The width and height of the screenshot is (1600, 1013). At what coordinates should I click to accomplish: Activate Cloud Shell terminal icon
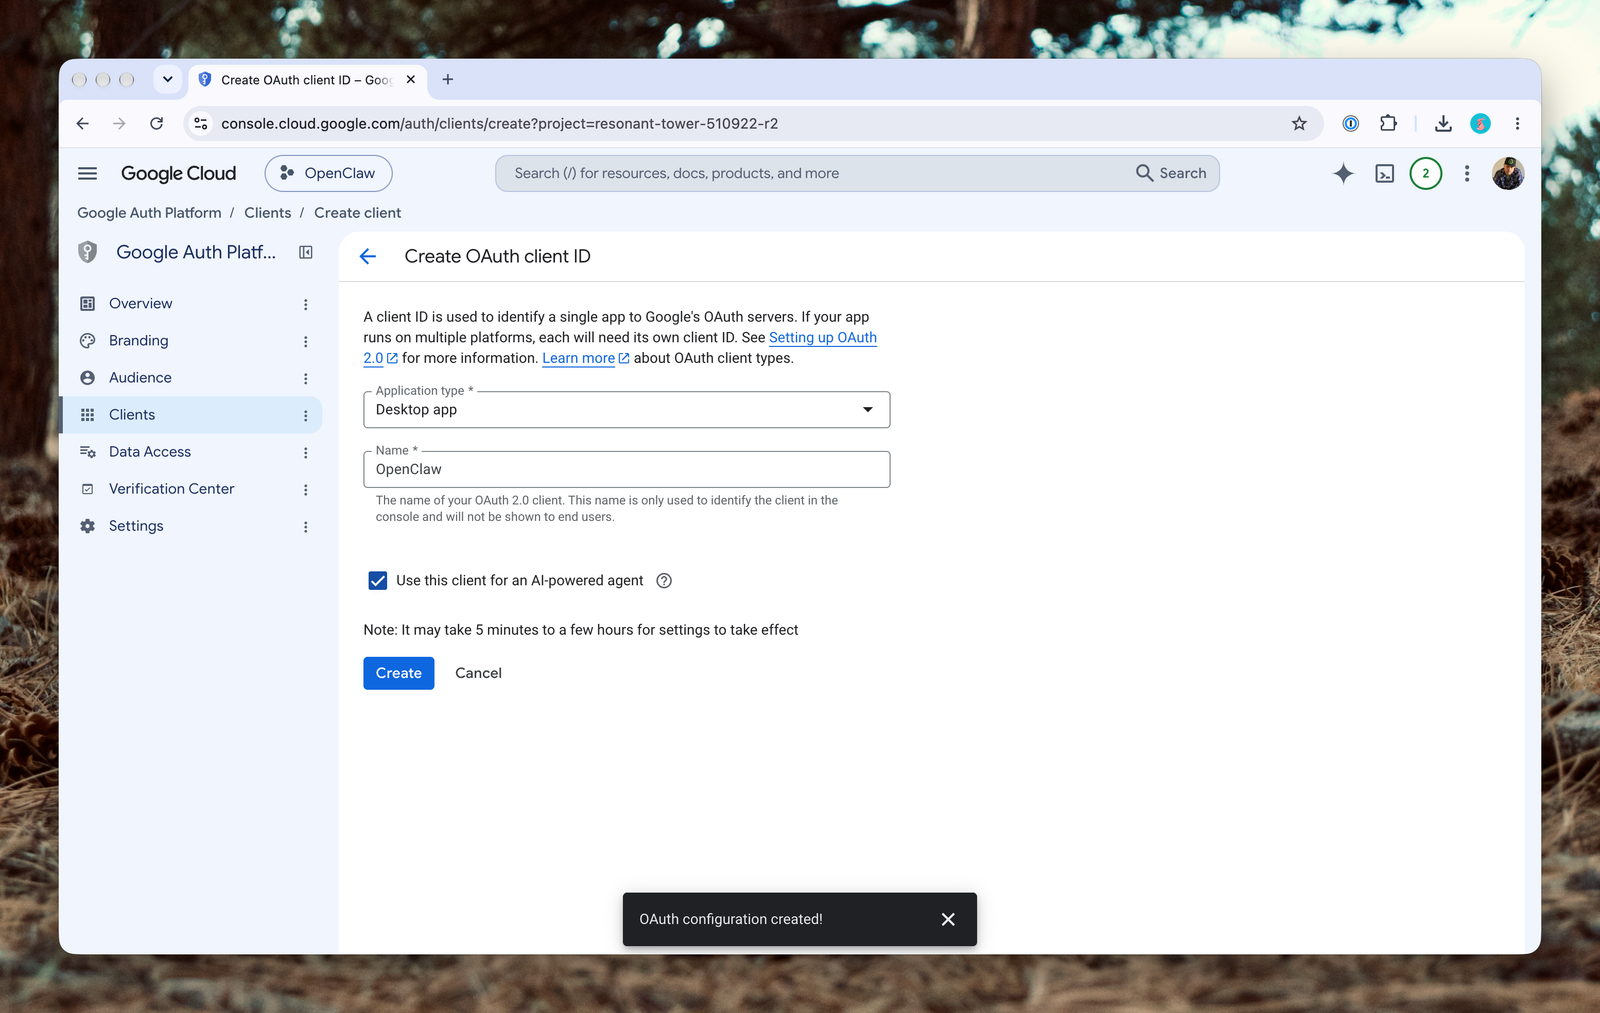(1384, 174)
